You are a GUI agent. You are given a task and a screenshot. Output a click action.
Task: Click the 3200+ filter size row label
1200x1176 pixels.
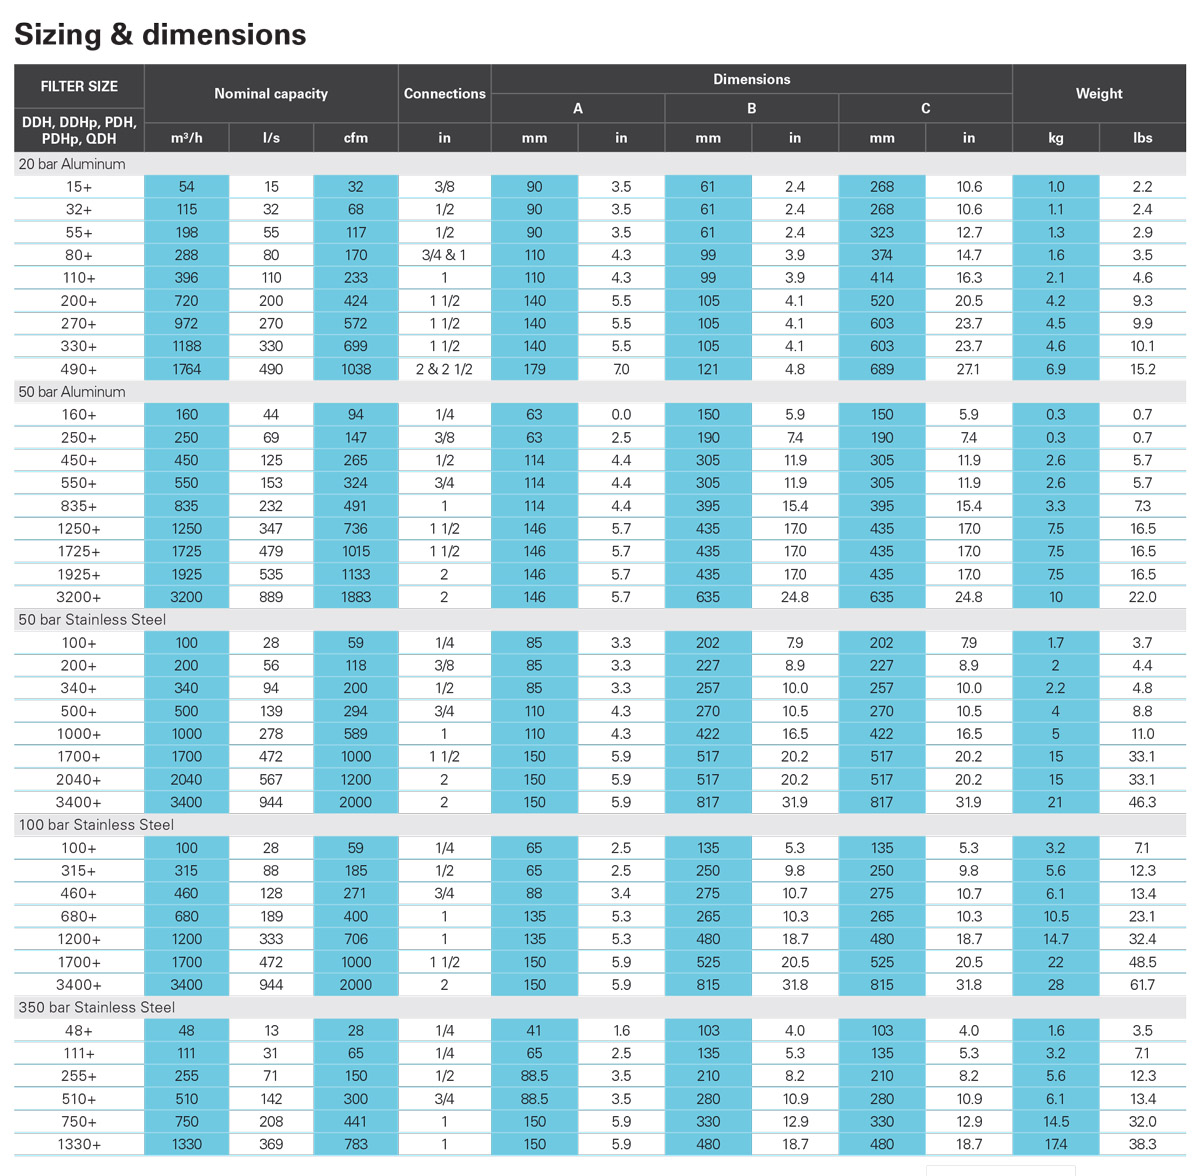tap(79, 597)
